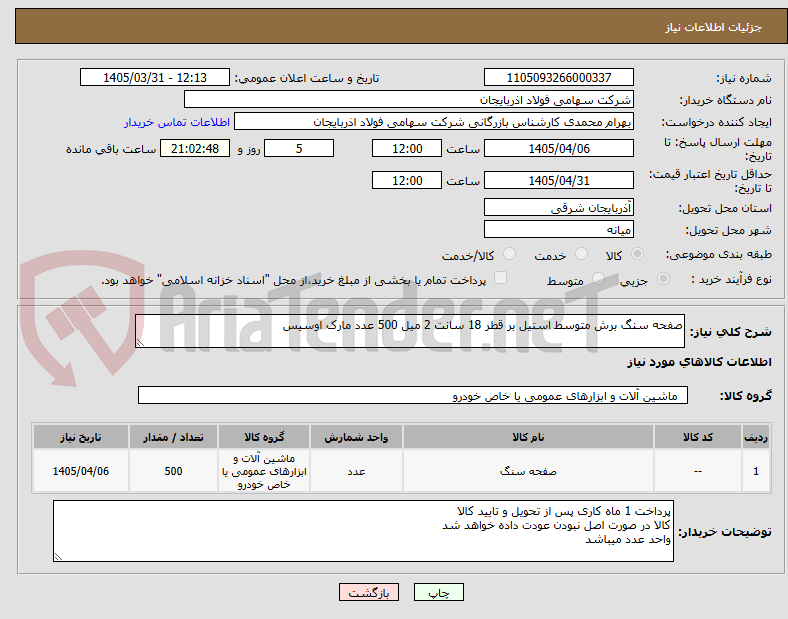
Task: Click the goods group field ماشین آلات
Action: [413, 395]
